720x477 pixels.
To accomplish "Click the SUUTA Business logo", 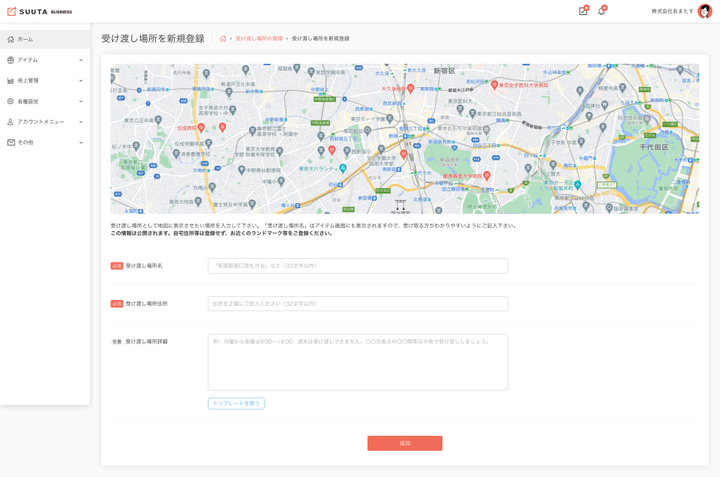I will [40, 12].
